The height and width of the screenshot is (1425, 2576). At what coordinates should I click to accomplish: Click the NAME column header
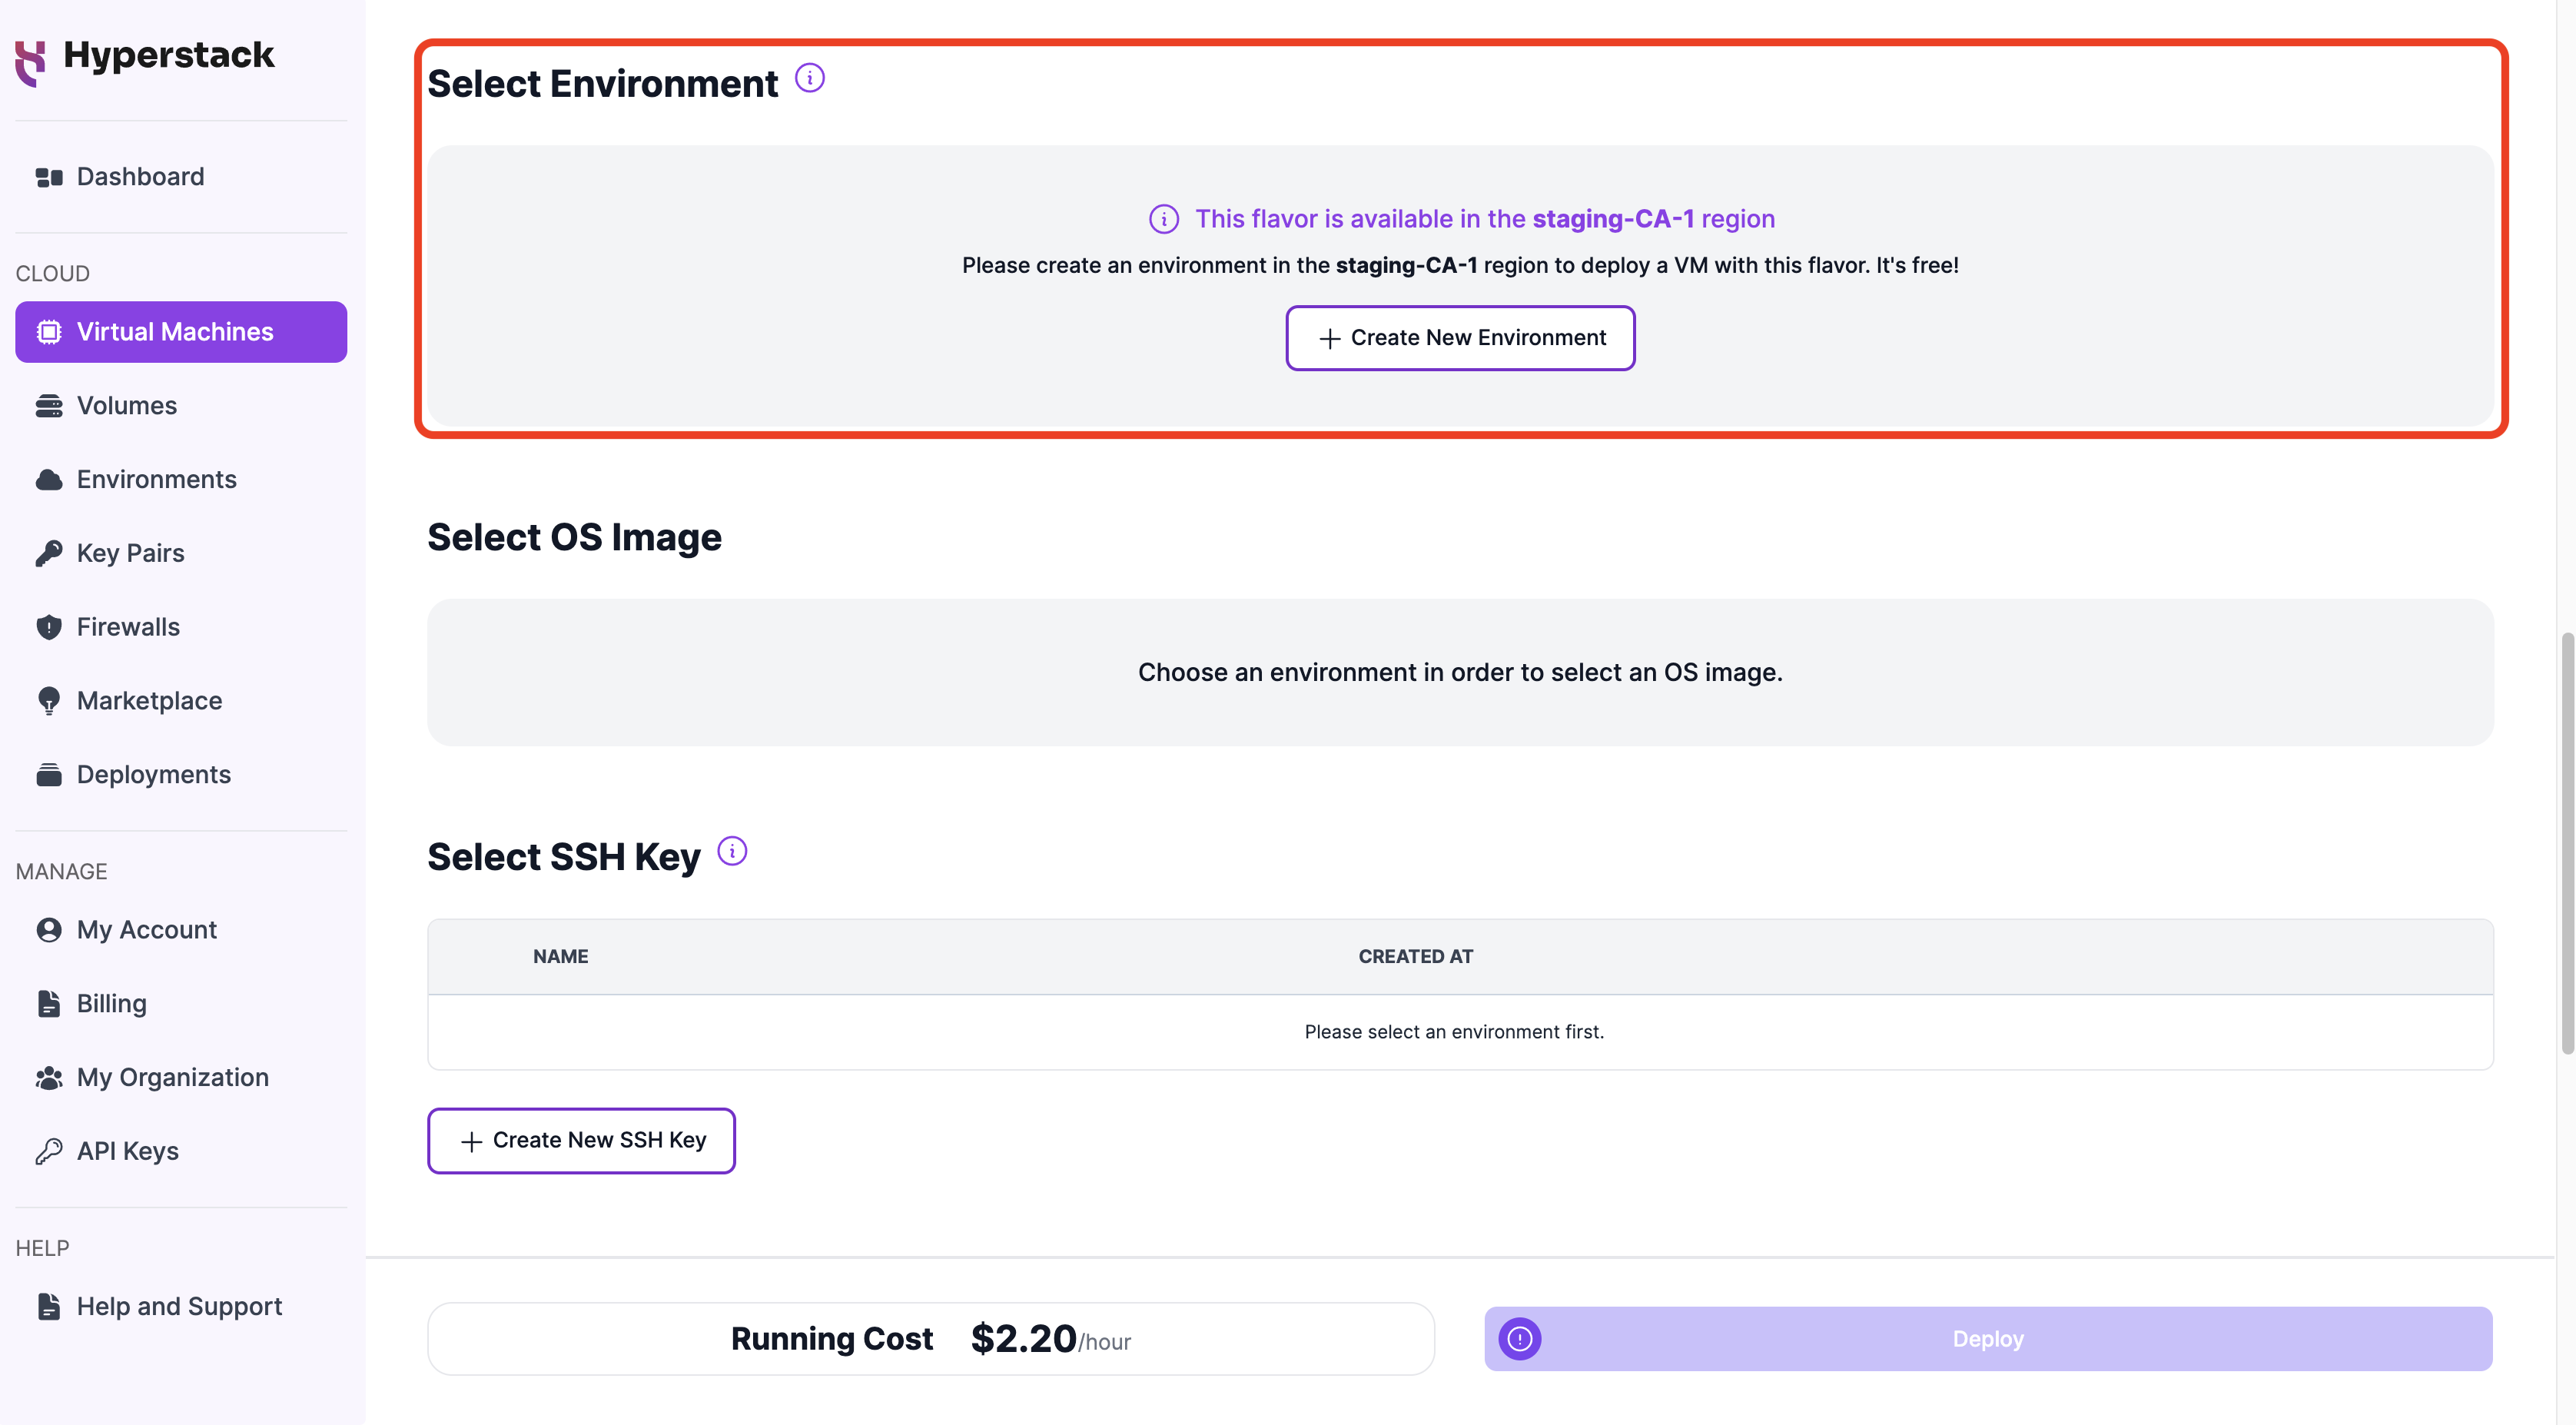[x=560, y=957]
